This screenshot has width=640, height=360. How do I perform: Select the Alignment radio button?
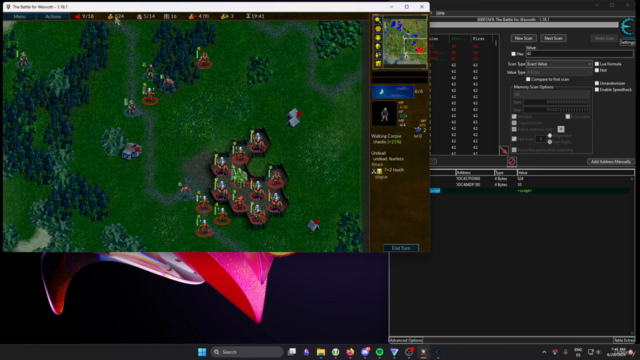coord(550,136)
